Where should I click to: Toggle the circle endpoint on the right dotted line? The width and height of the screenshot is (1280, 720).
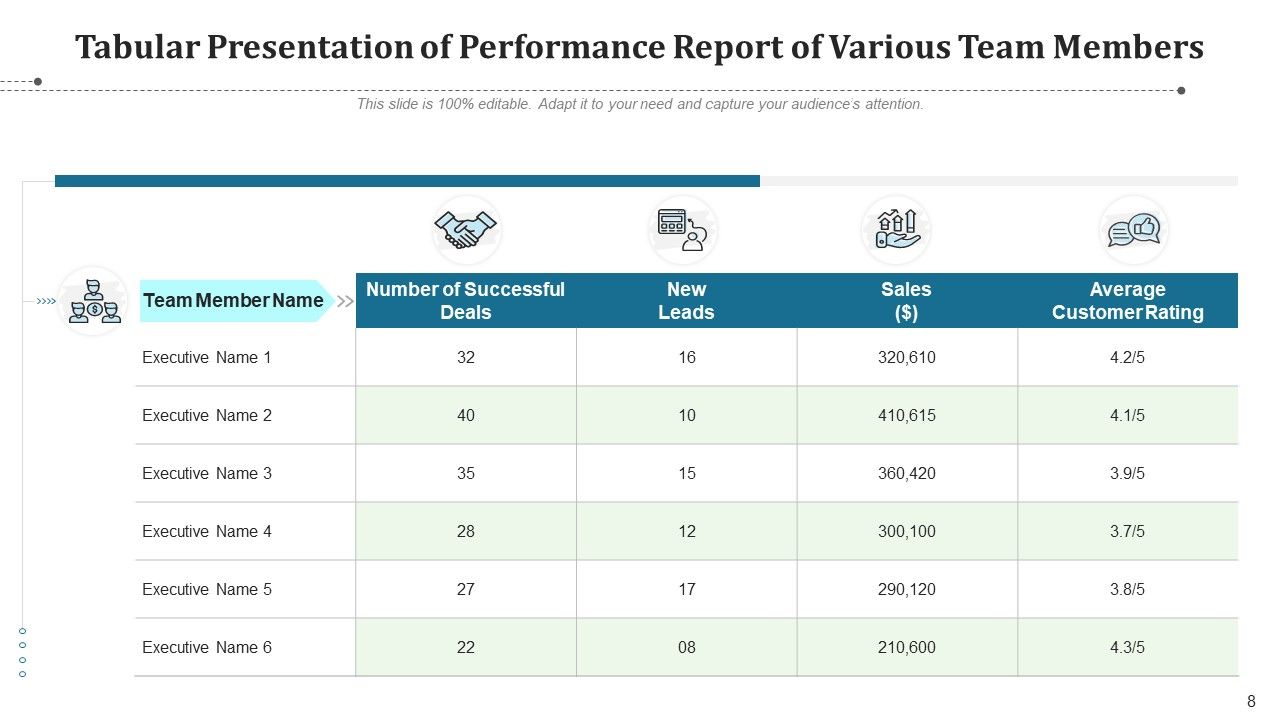[1180, 88]
